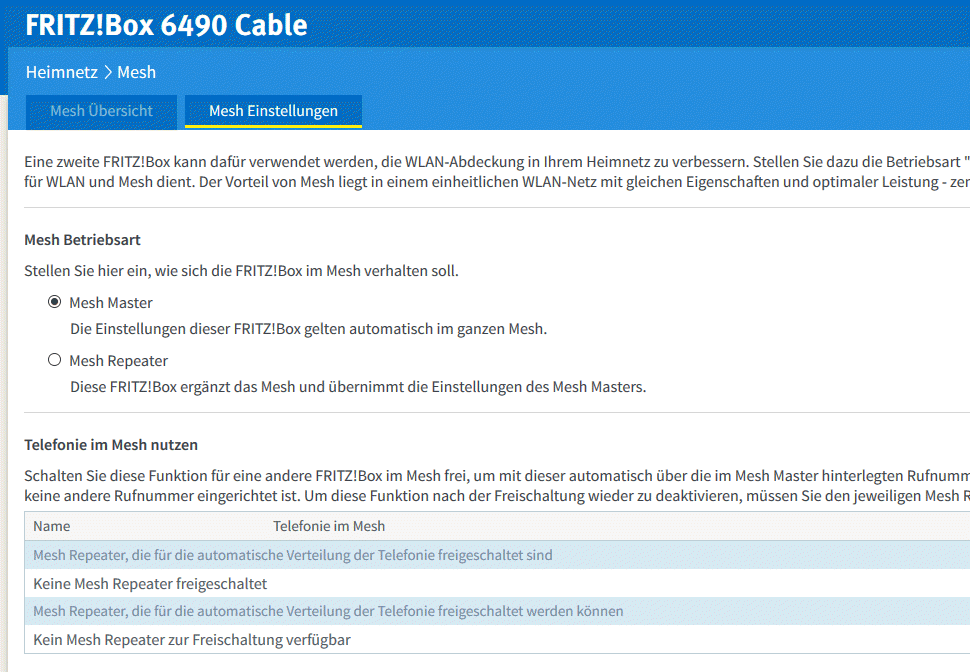Image resolution: width=970 pixels, height=672 pixels.
Task: Click the 'freigeschaltet werden können' group header row
Action: pos(497,611)
